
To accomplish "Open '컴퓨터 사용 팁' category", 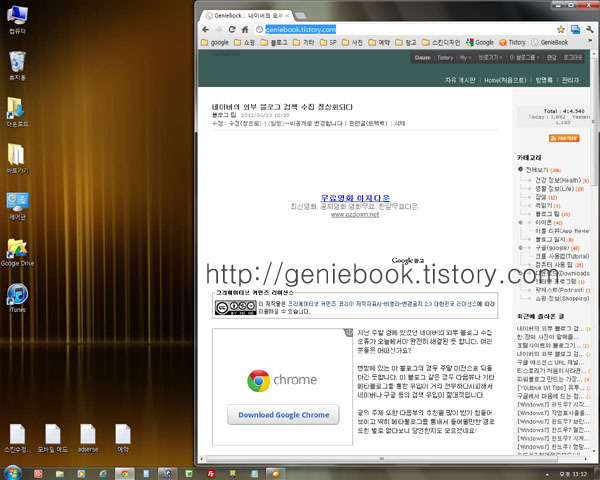I will point(554,264).
